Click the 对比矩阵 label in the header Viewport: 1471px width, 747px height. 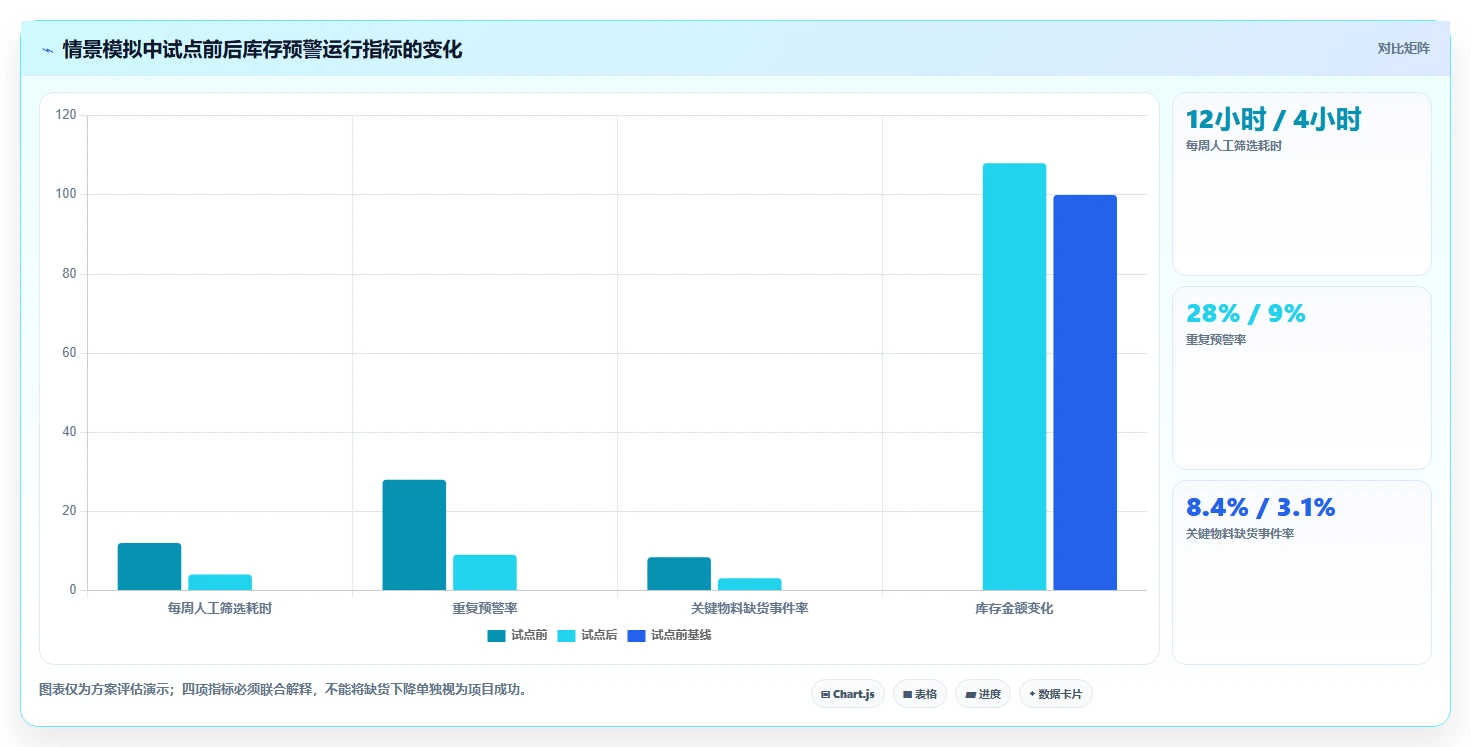[x=1403, y=48]
